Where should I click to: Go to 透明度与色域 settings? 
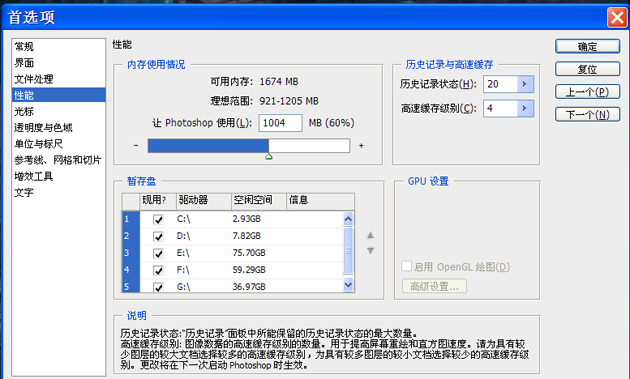coord(43,127)
